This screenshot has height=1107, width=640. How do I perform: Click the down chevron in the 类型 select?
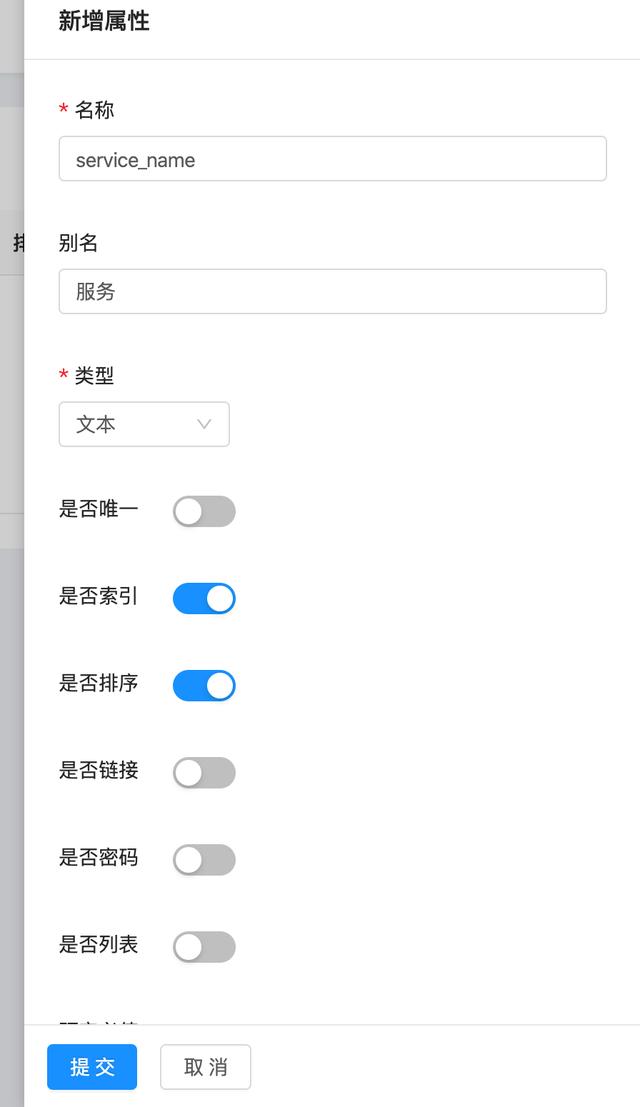[204, 424]
